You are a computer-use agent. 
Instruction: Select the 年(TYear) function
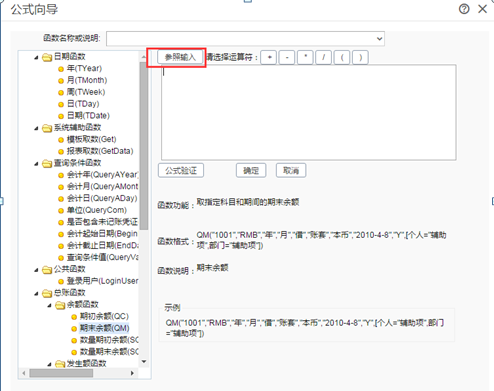tap(84, 68)
